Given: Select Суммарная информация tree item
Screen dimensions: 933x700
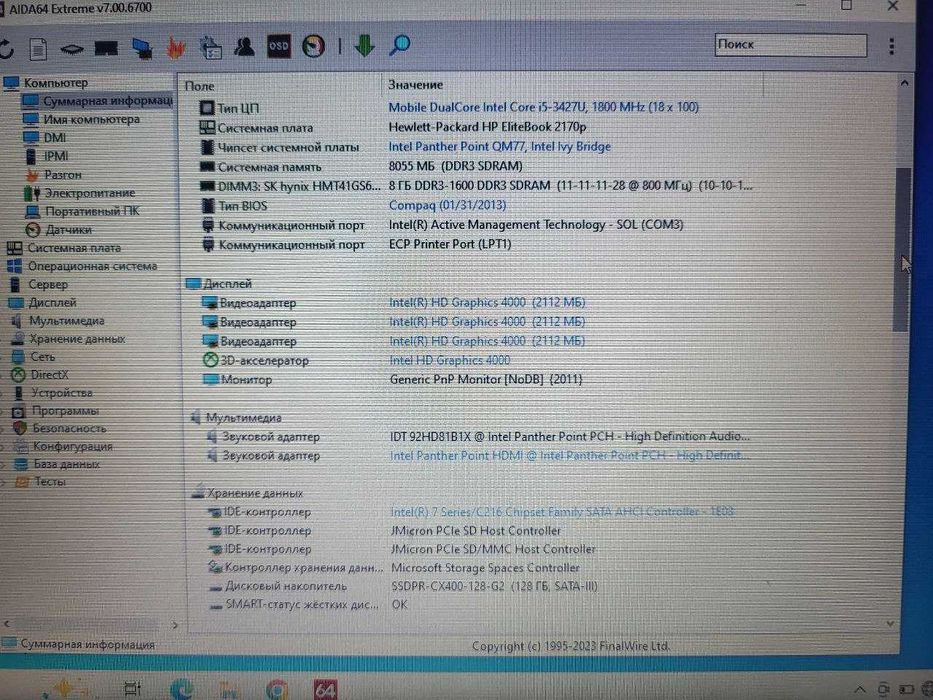Looking at the screenshot, I should tap(108, 101).
